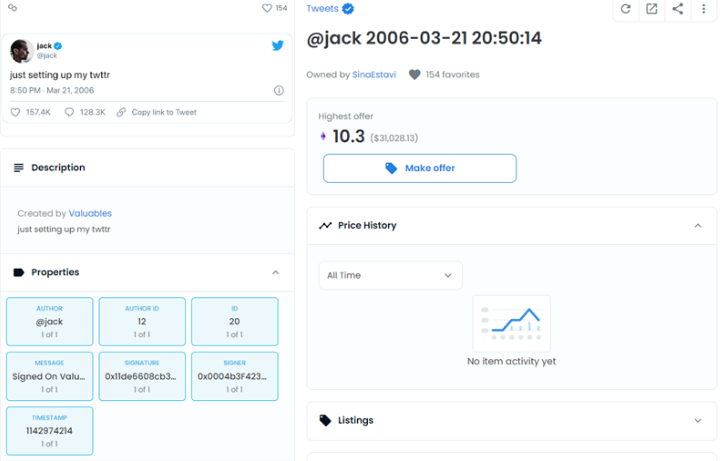
Task: Select the SIGNATURE 0x11de6608cb3... tile
Action: click(142, 376)
